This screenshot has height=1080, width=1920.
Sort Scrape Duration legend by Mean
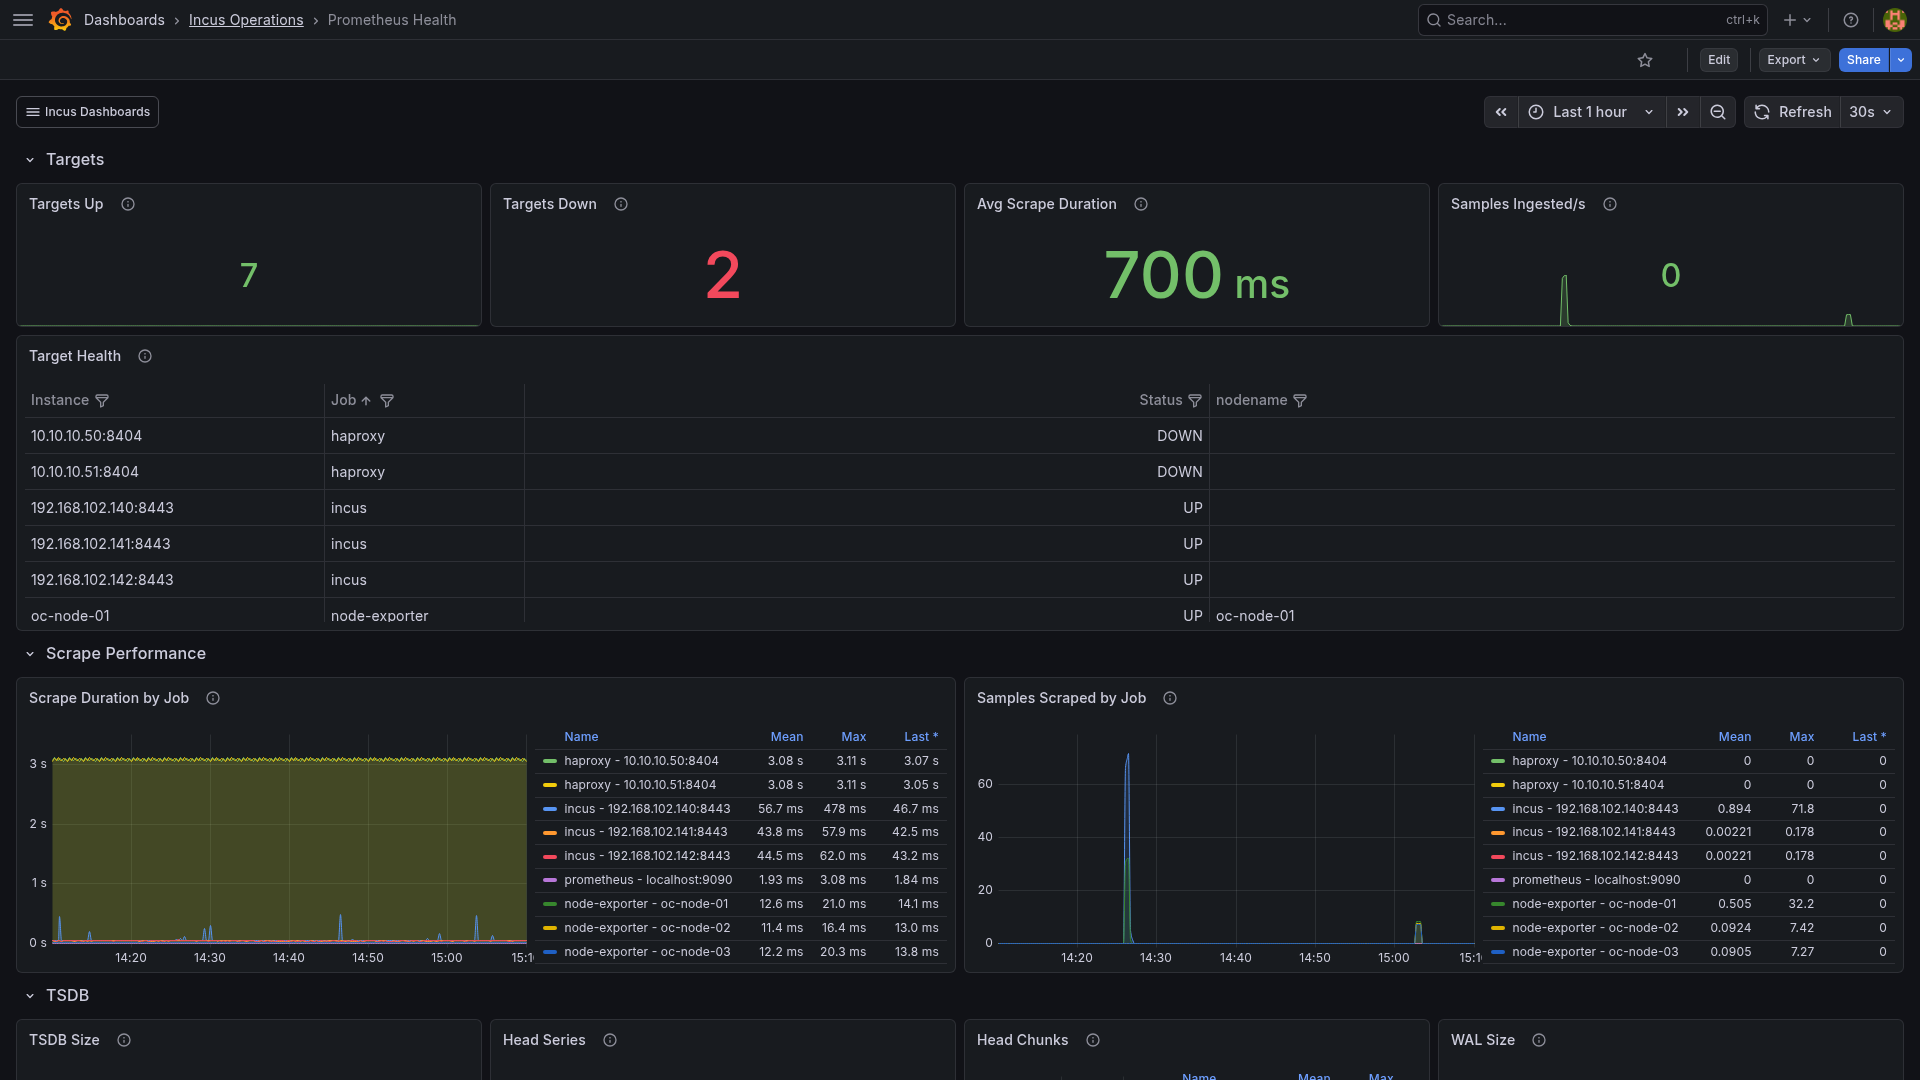coord(786,737)
